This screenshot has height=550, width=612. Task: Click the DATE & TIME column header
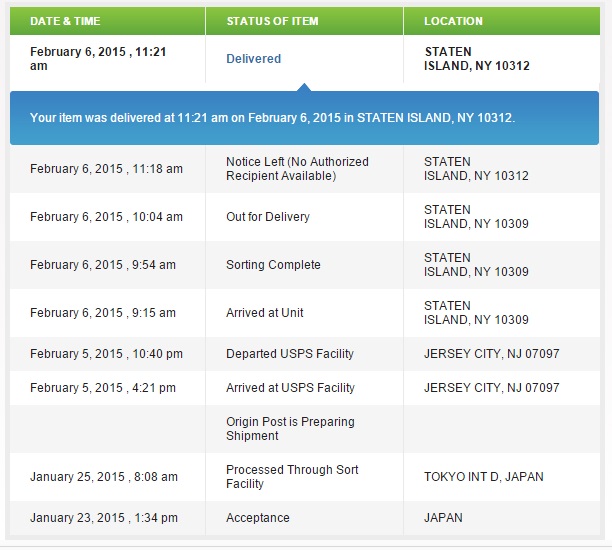(x=65, y=21)
